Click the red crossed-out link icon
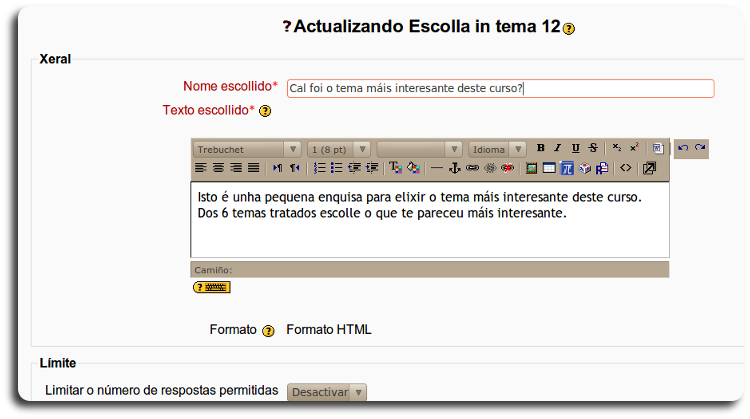 tap(507, 168)
